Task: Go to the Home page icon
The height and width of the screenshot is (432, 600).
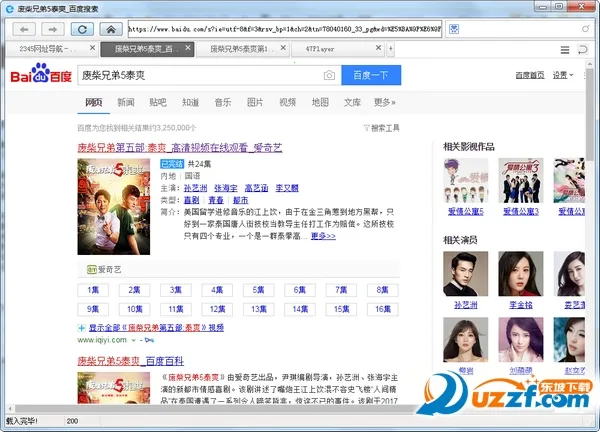Action: [x=111, y=29]
